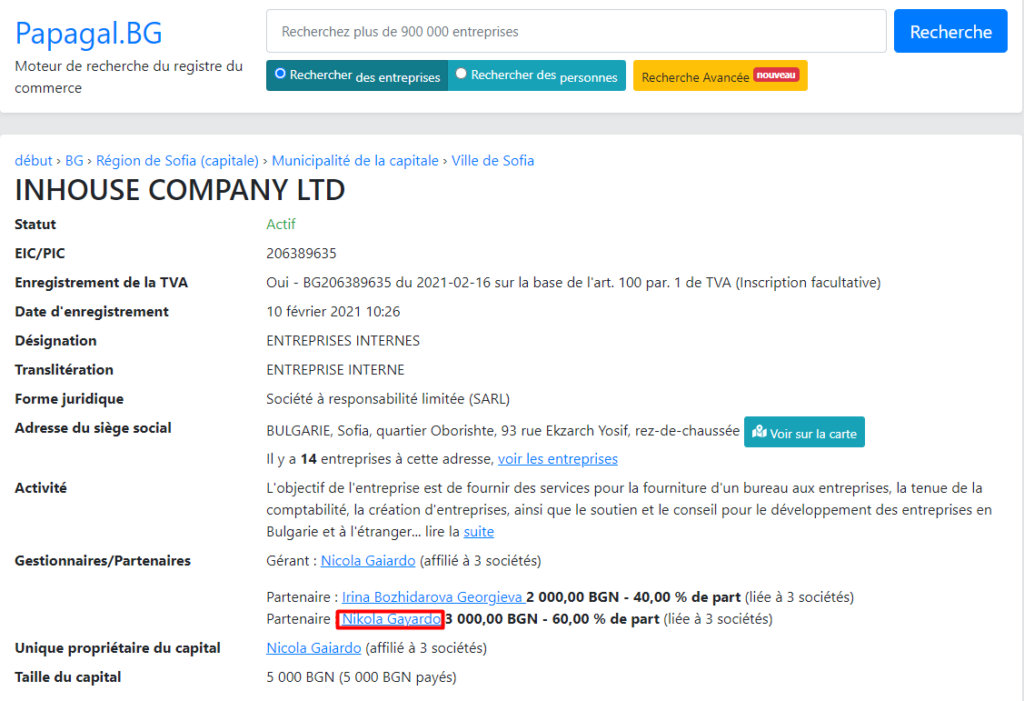
Task: Click '3 000,00 BGN - 60,00 % de part'
Action: click(552, 619)
